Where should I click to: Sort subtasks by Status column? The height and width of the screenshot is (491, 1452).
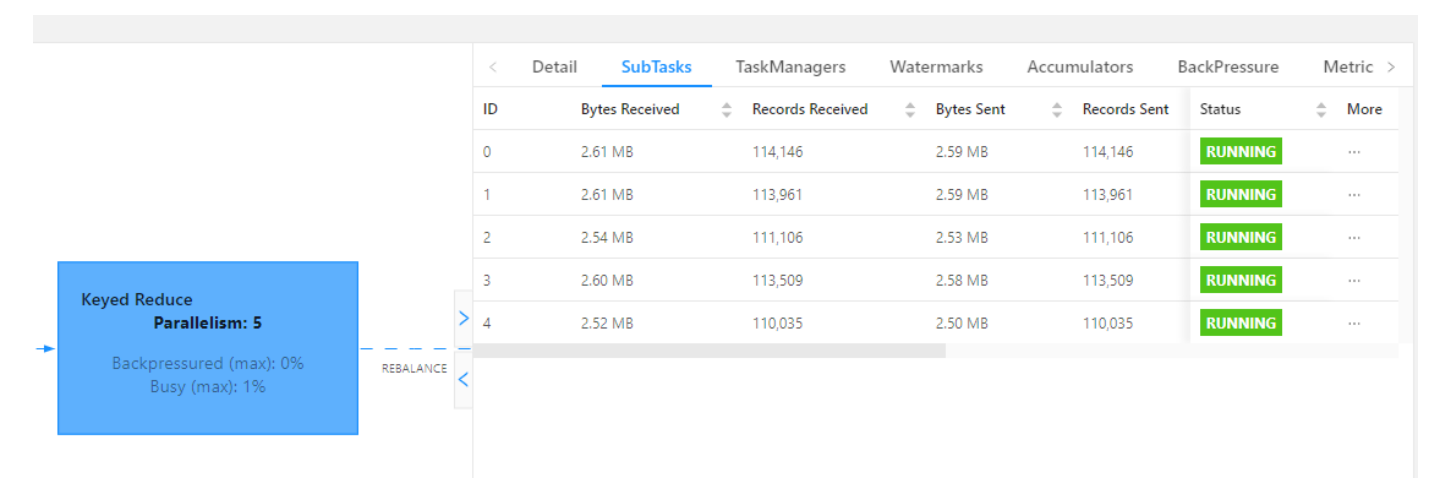click(x=1321, y=110)
